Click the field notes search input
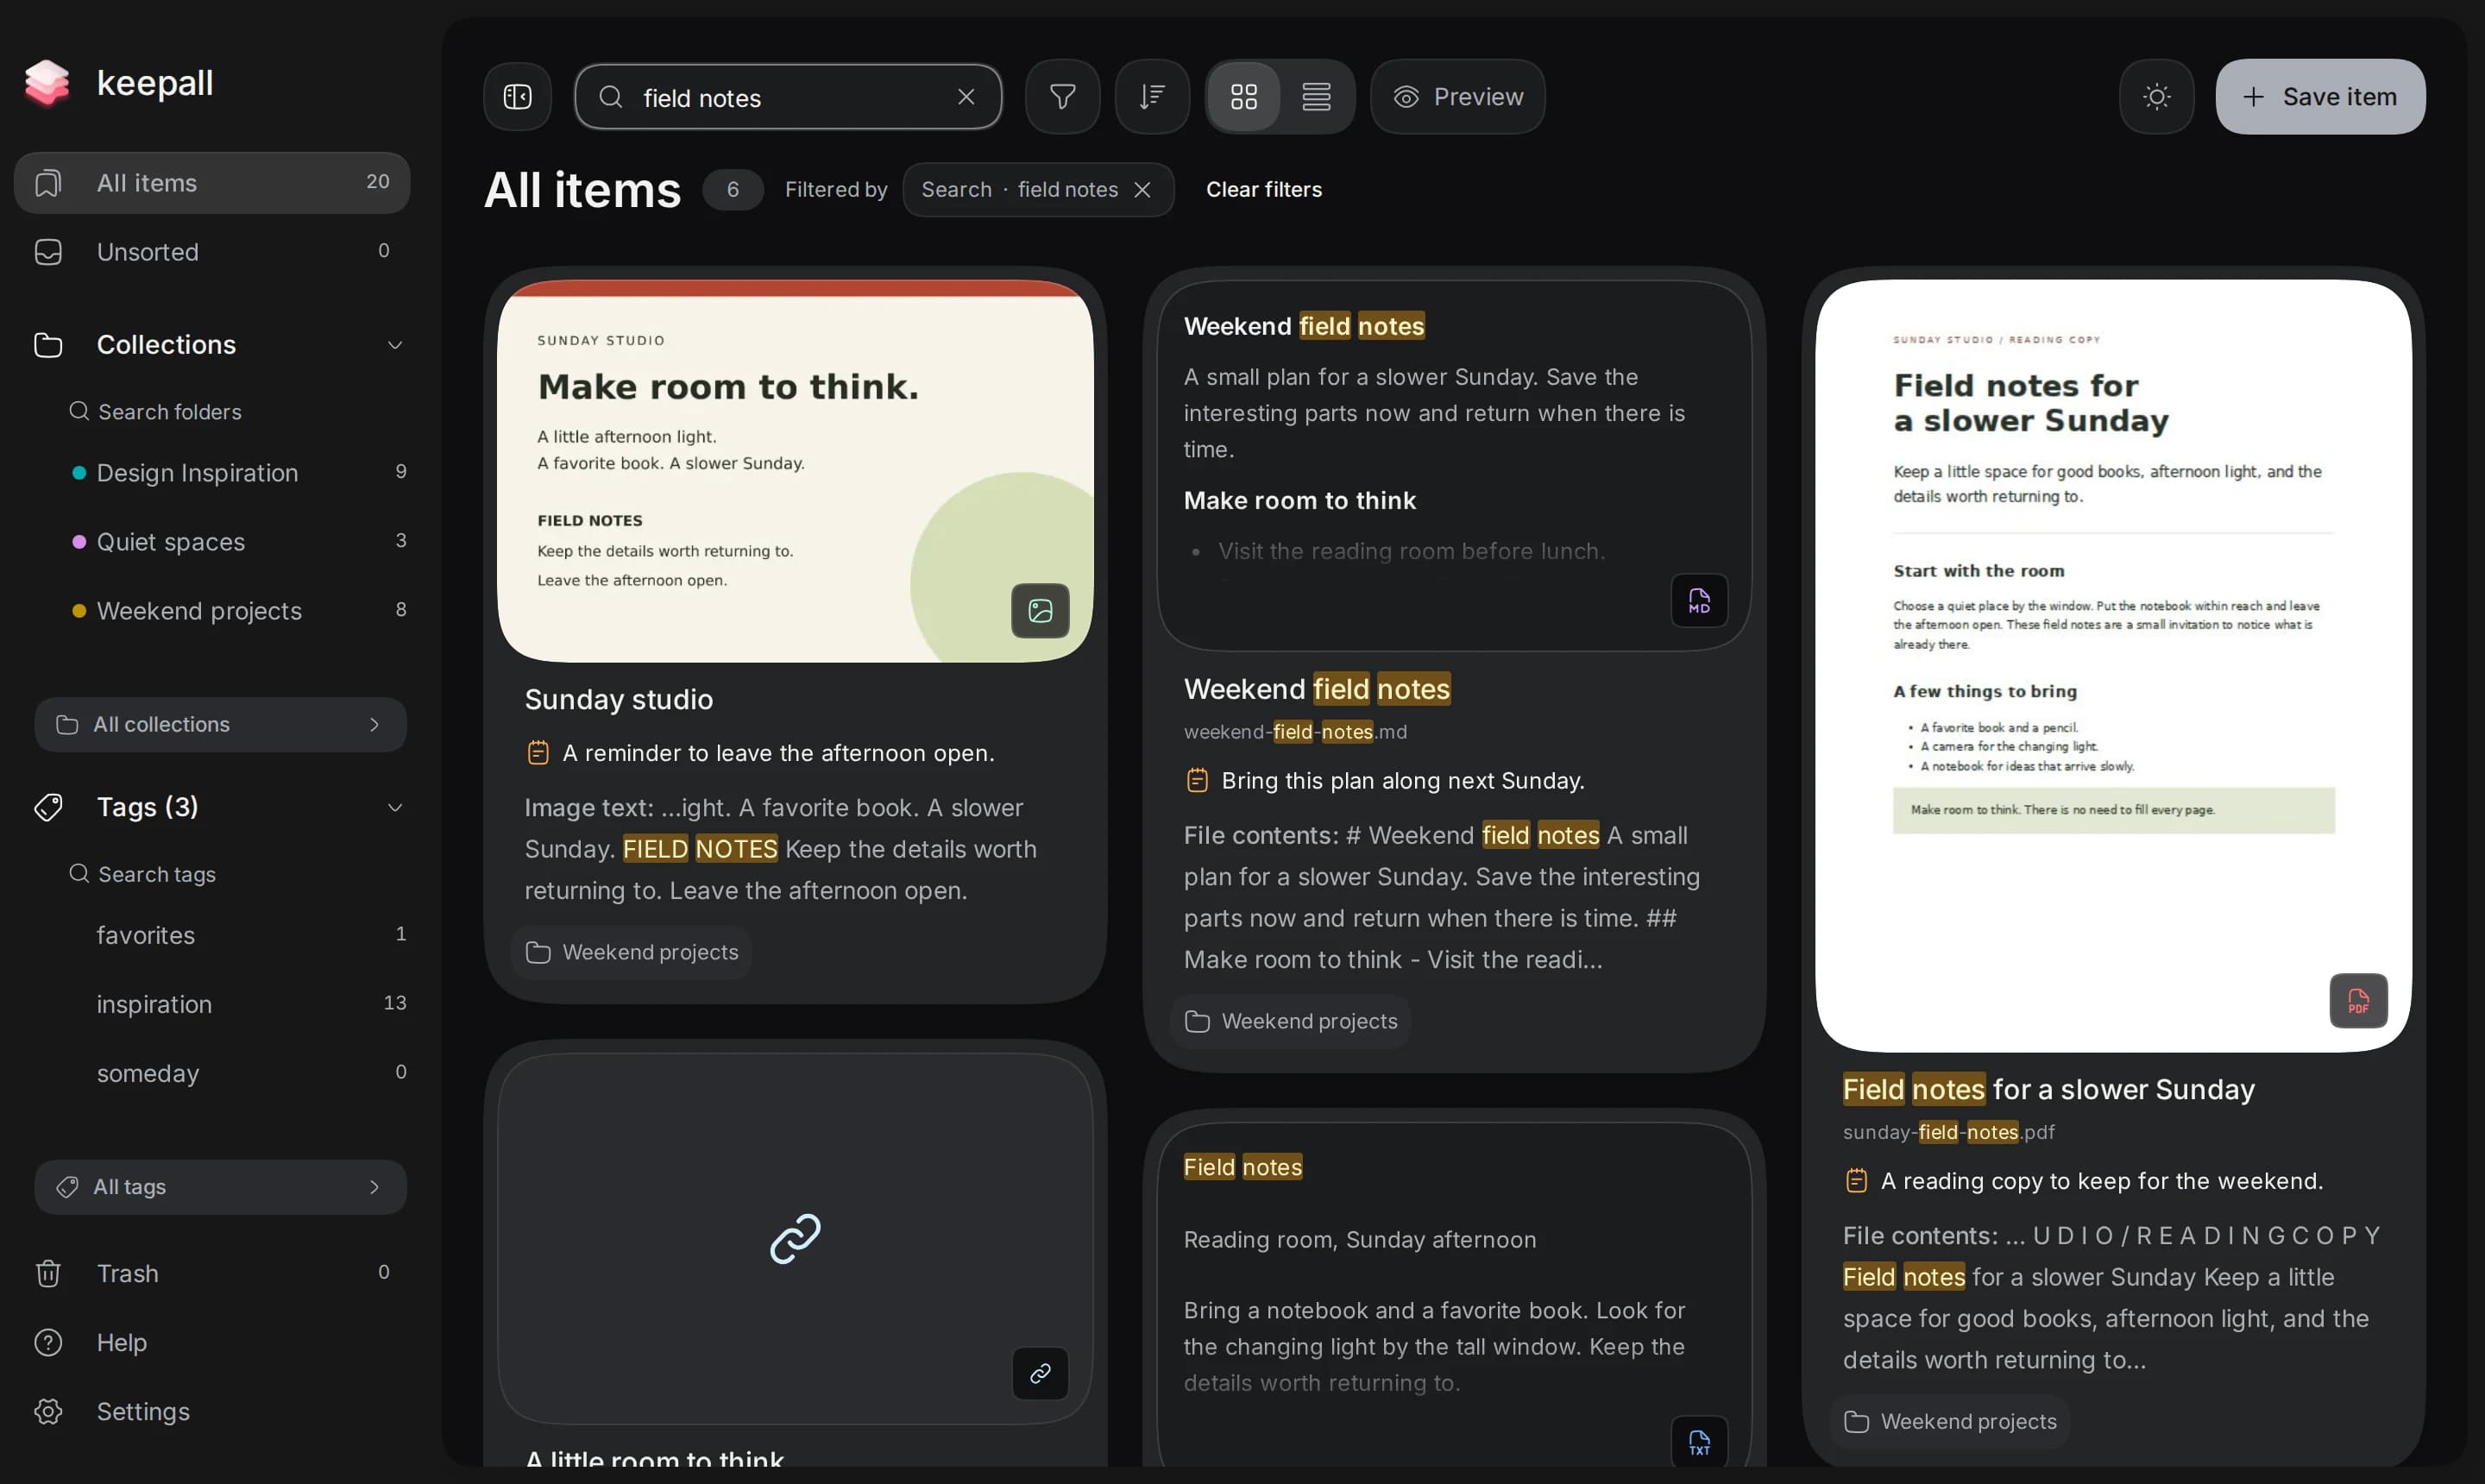The width and height of the screenshot is (2485, 1484). (x=788, y=97)
